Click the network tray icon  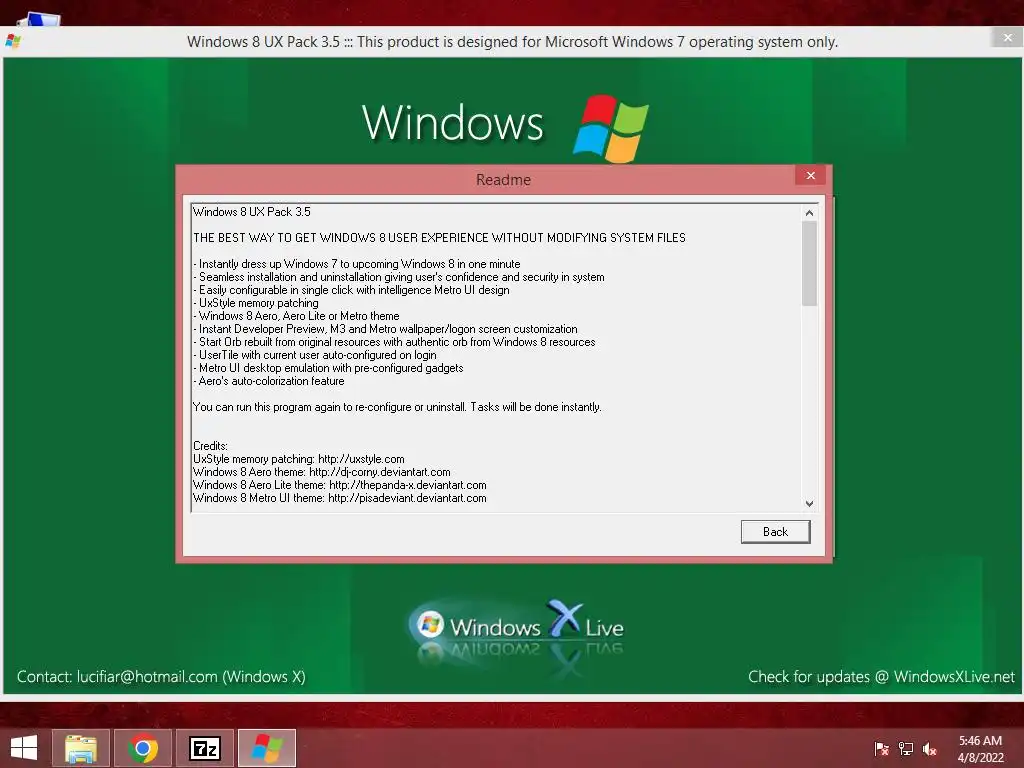pos(906,749)
